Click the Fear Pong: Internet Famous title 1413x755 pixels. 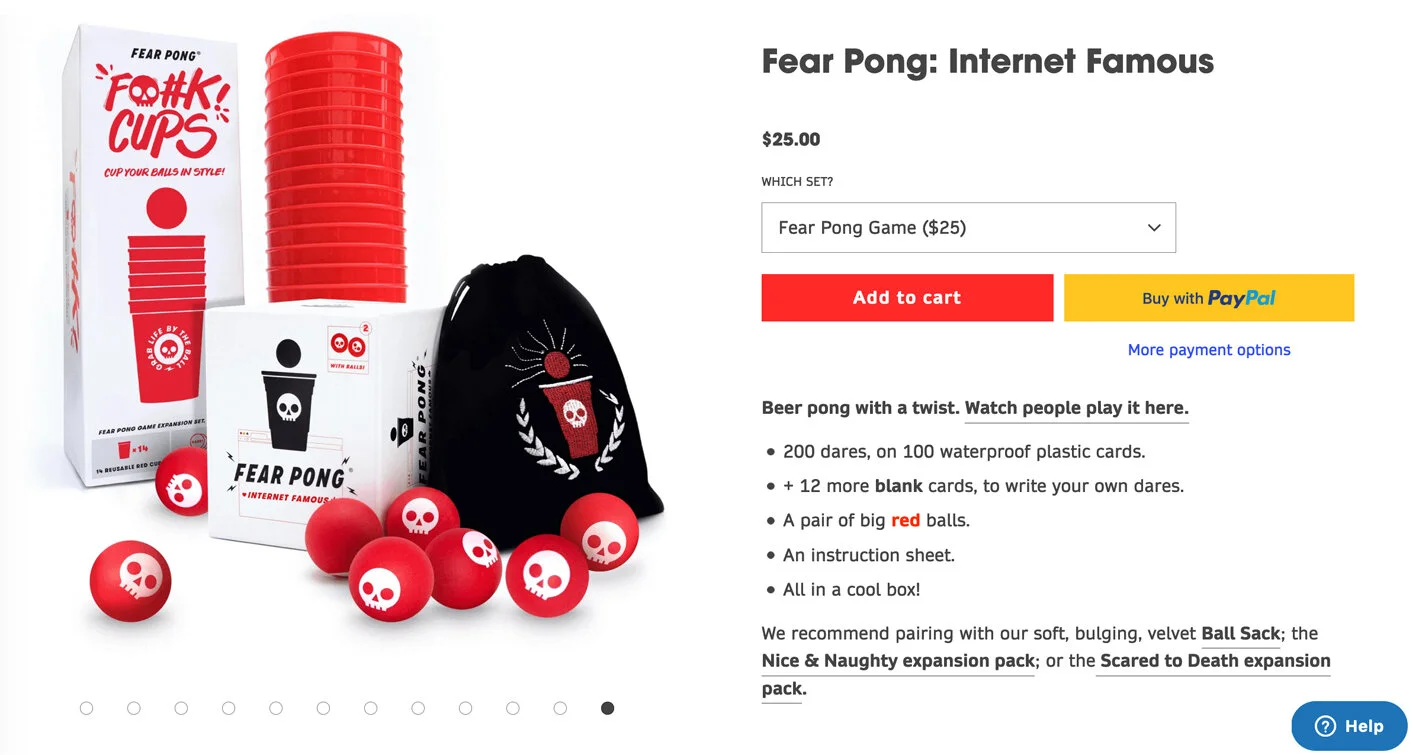pos(988,62)
